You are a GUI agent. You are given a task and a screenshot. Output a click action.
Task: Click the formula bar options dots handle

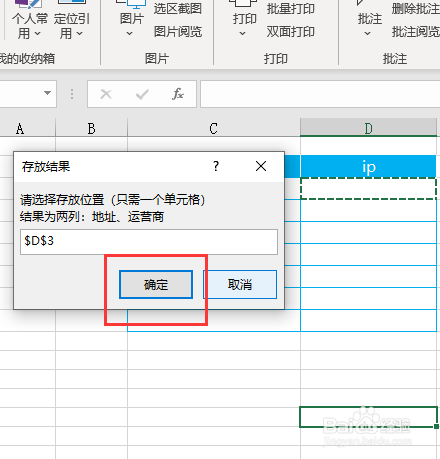click(72, 94)
